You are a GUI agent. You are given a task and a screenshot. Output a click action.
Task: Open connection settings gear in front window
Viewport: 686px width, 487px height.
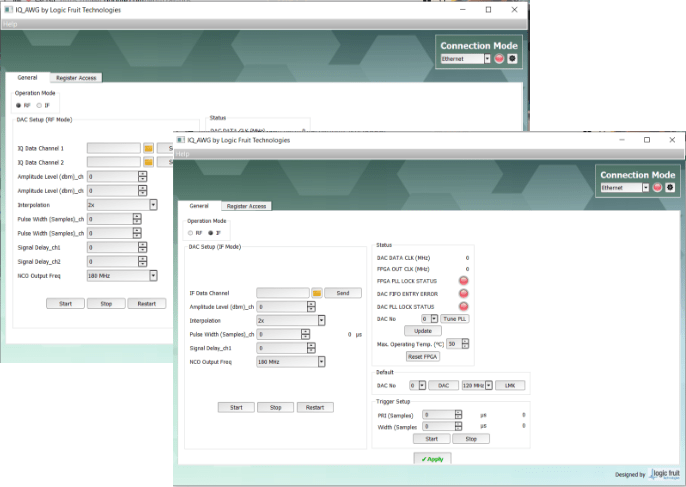pyautogui.click(x=670, y=188)
